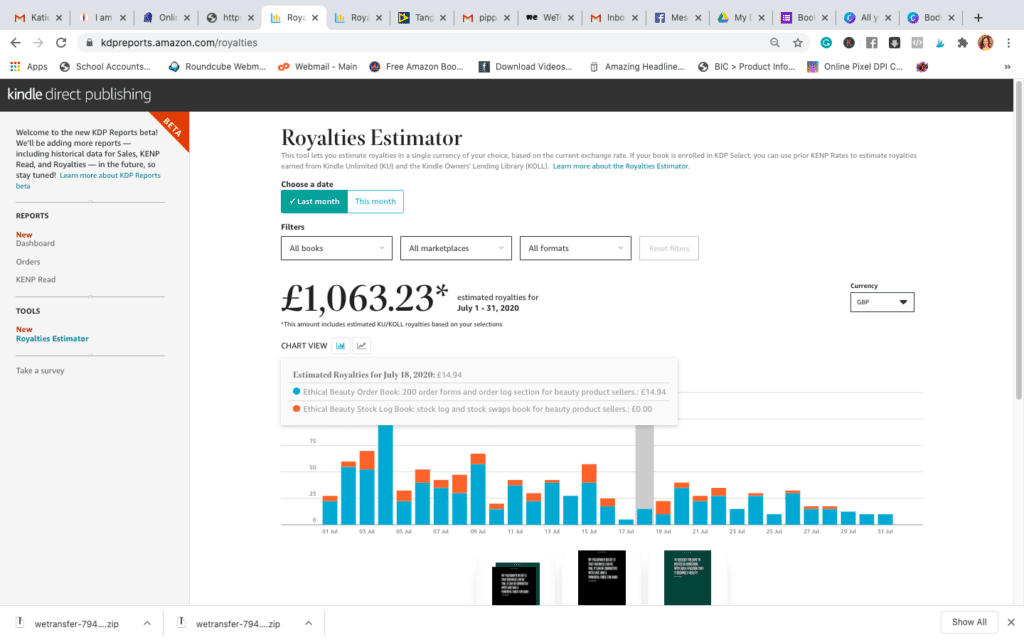Screen dimensions: 1024x640
Task: Switch to bar chart view
Action: [340, 345]
